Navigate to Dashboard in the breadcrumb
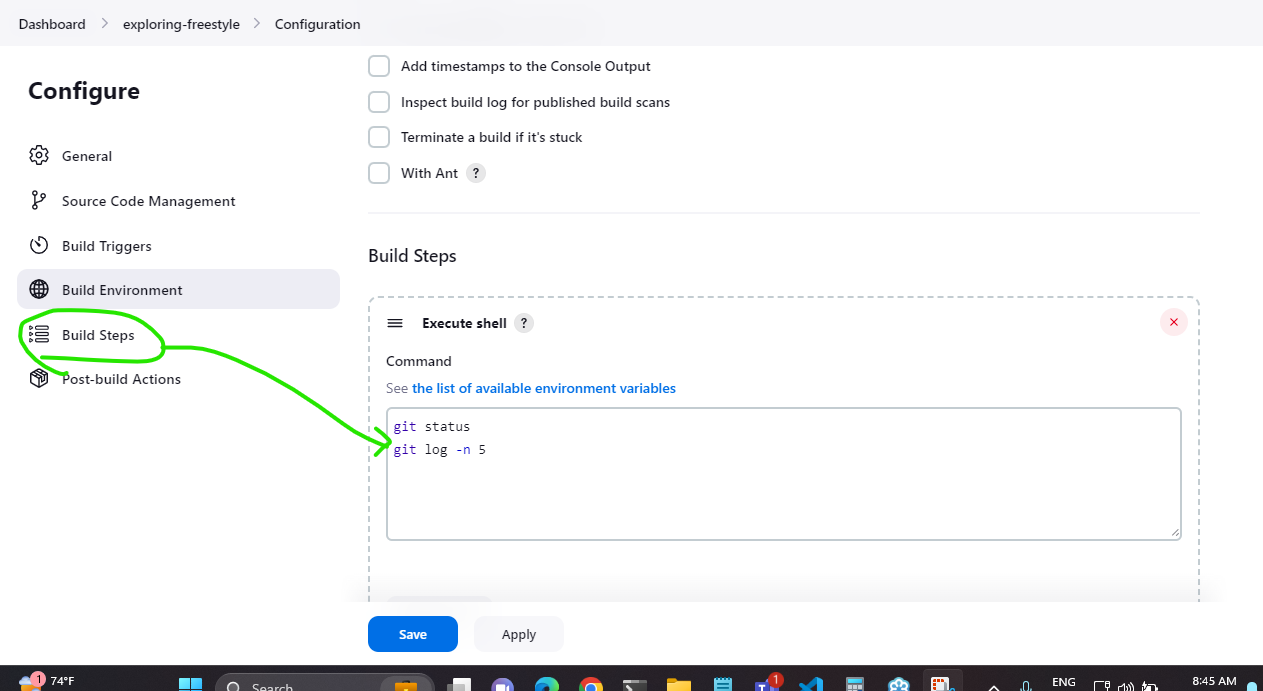 coord(51,23)
